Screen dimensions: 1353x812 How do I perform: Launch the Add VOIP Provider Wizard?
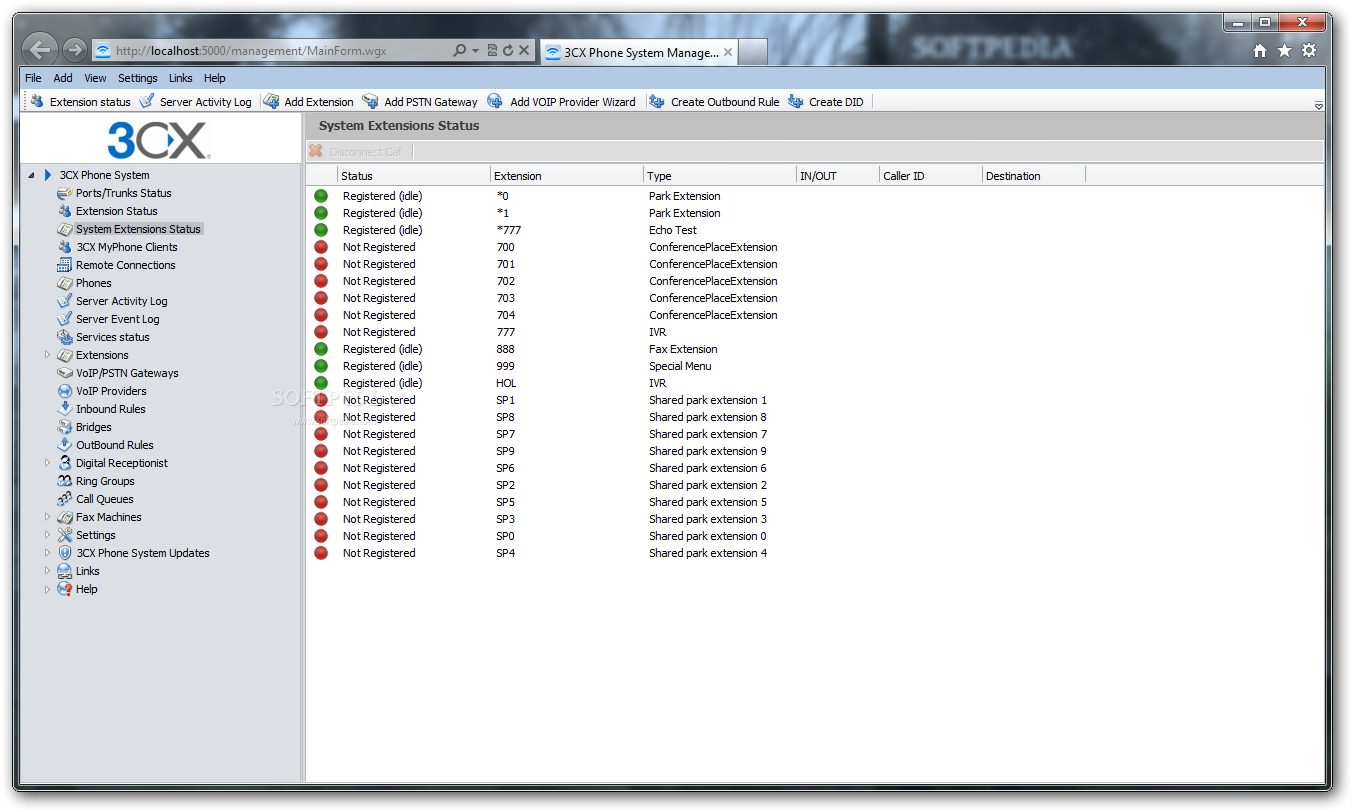(561, 102)
